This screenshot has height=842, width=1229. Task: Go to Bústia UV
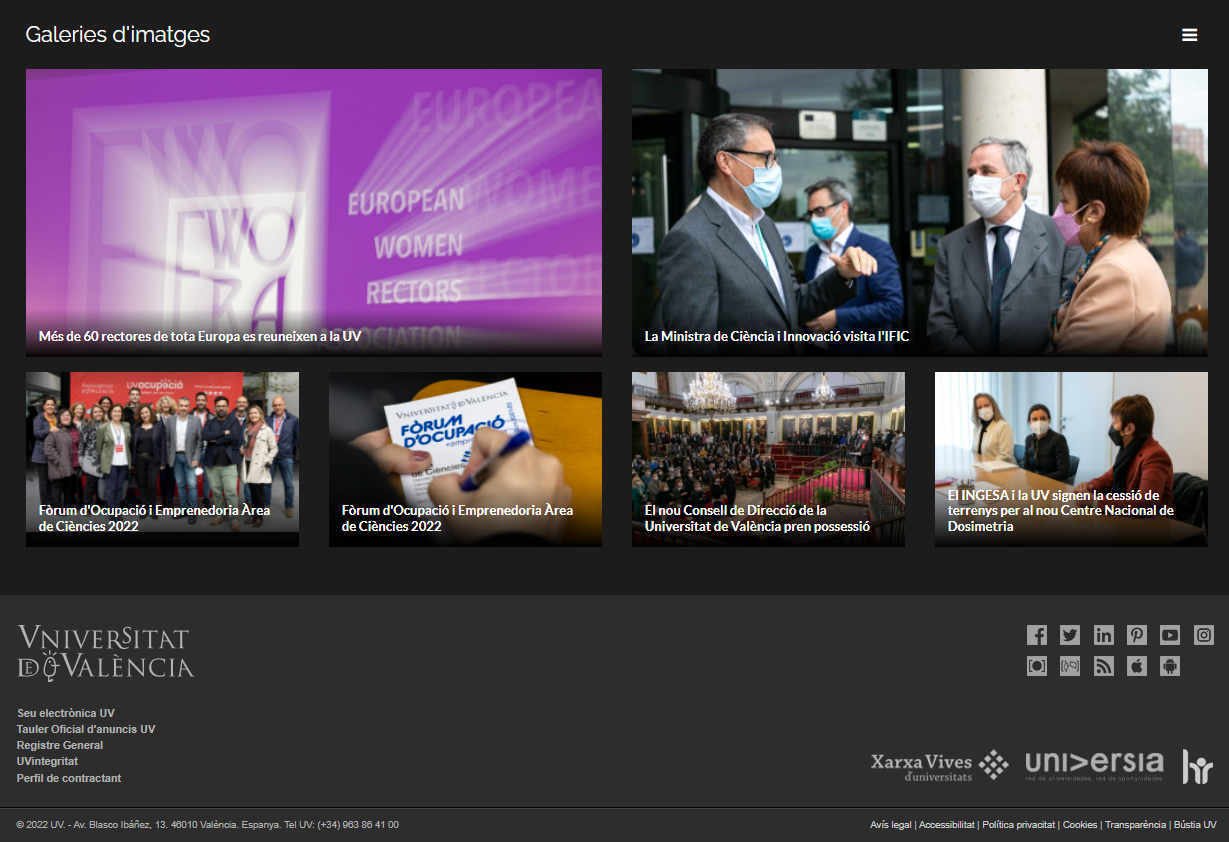pos(1195,825)
